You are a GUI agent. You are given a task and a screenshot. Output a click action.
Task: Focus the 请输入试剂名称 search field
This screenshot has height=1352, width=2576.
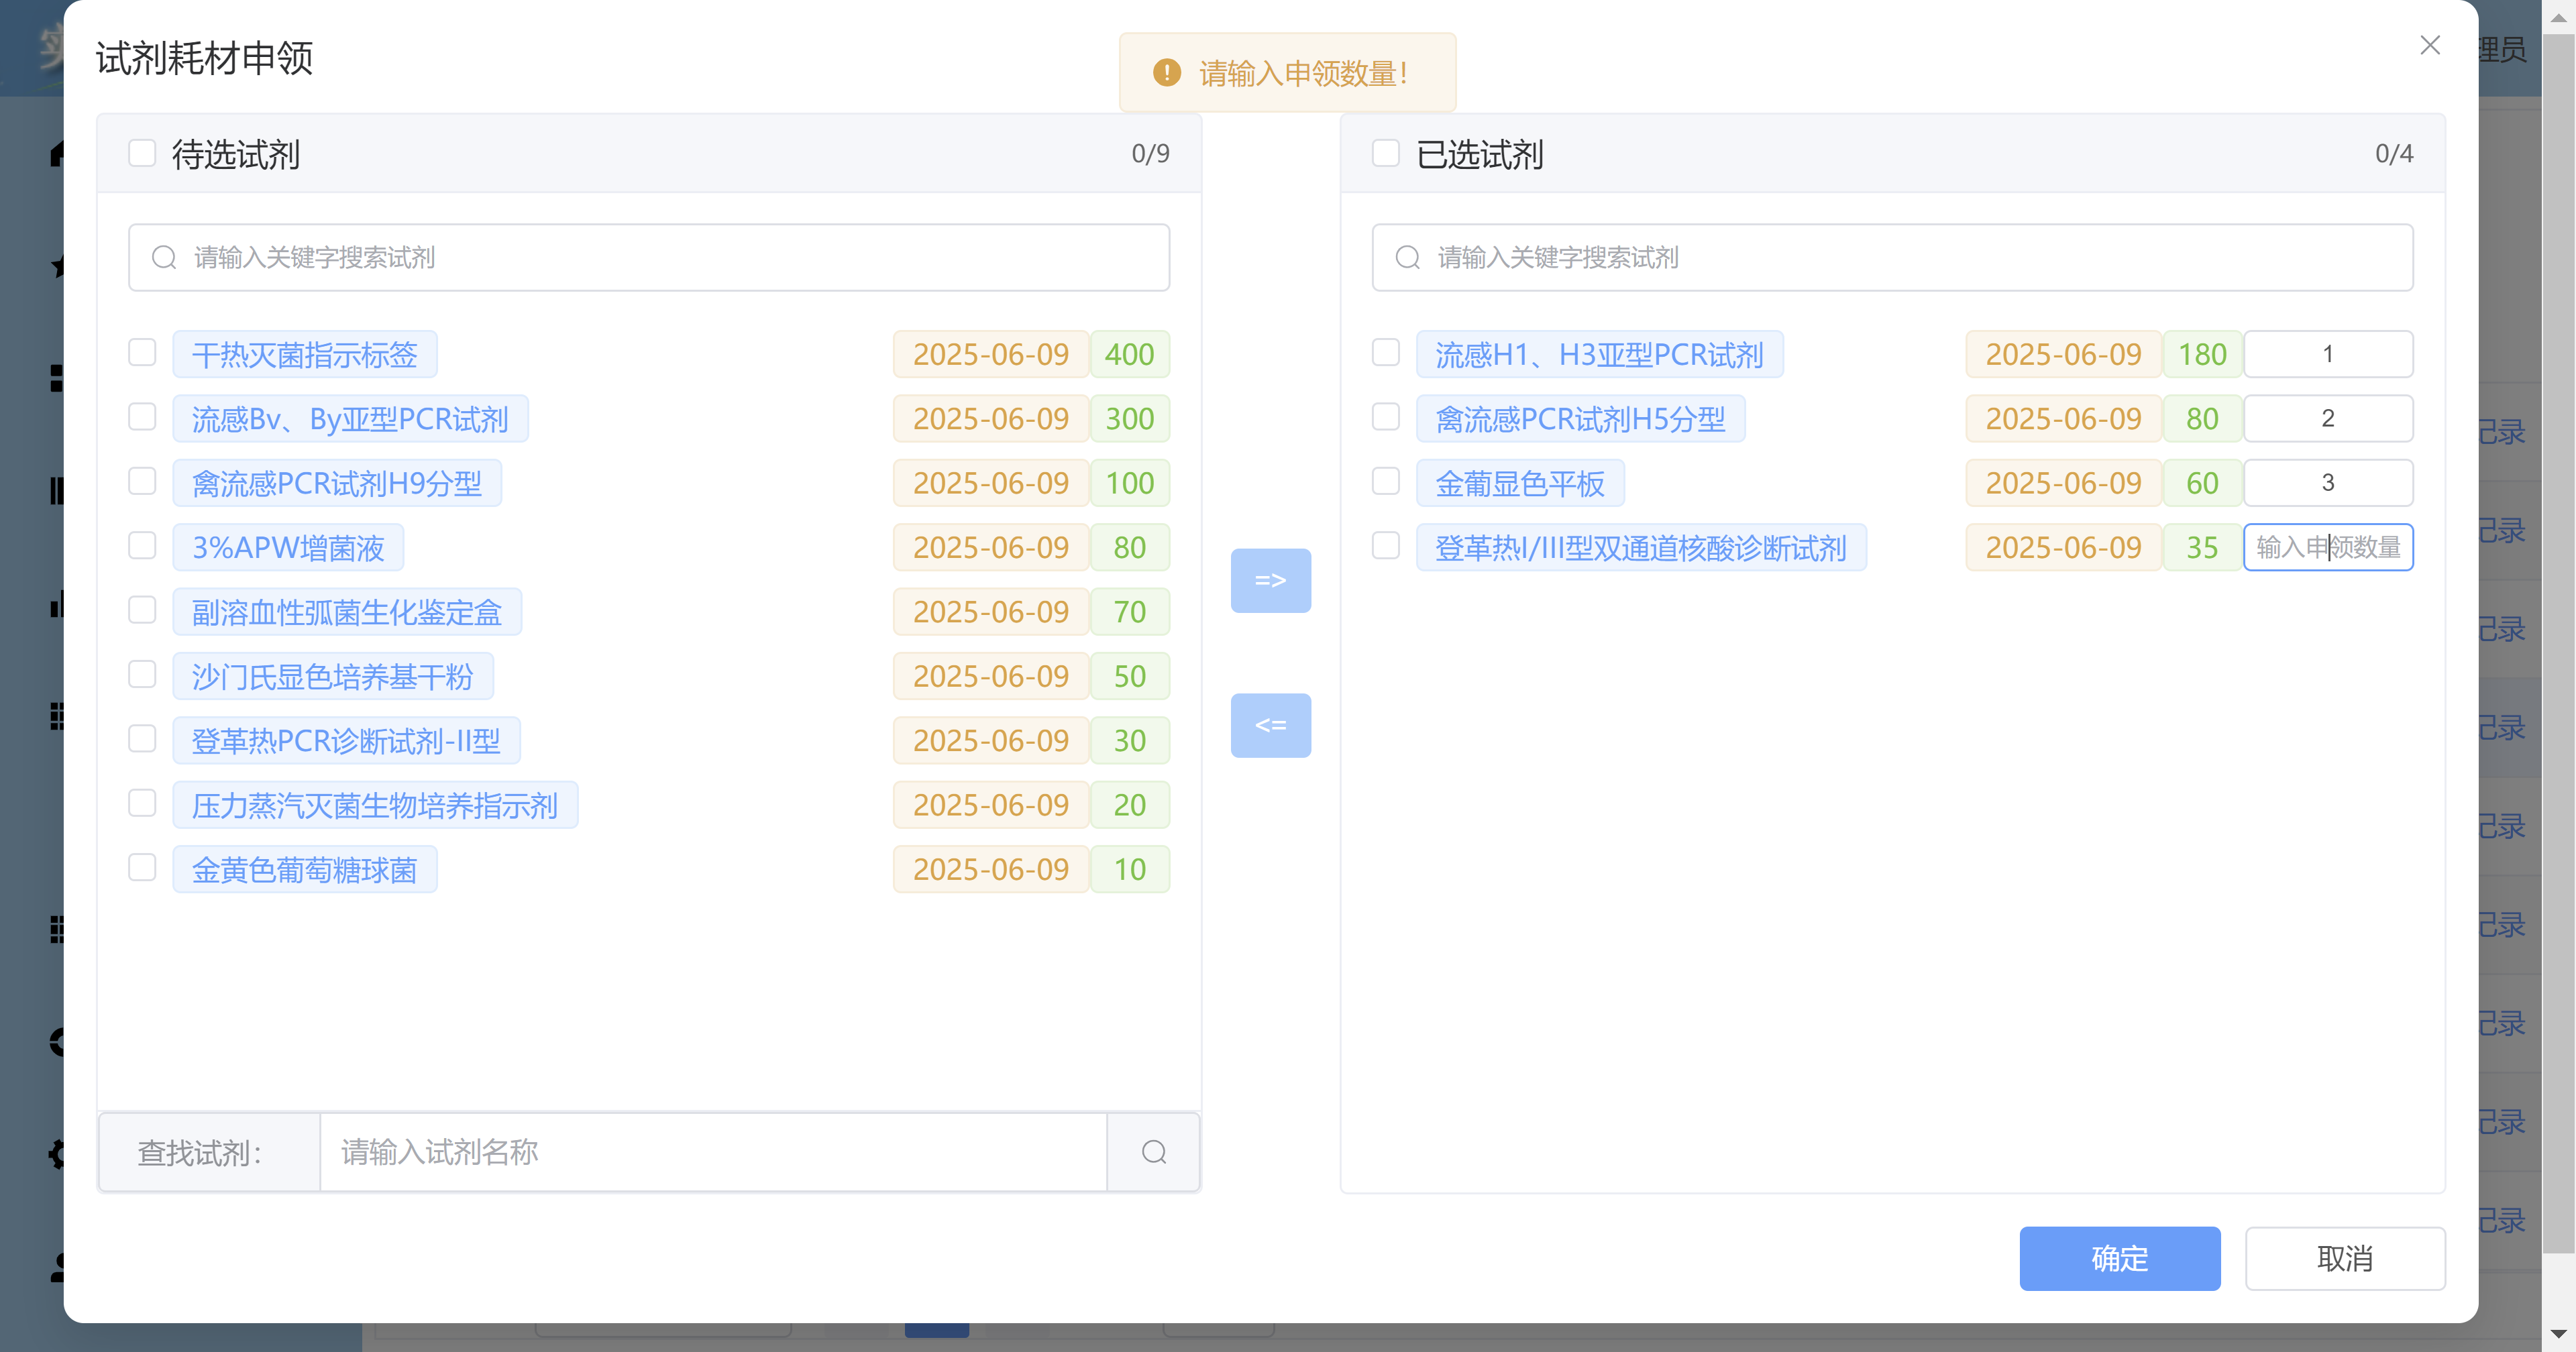[712, 1152]
